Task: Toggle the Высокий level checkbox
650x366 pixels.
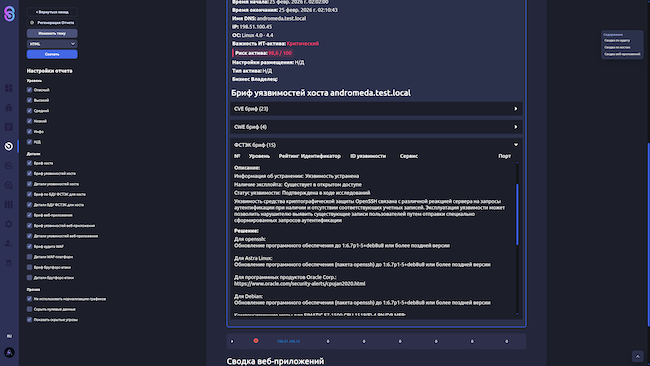Action: pos(29,100)
